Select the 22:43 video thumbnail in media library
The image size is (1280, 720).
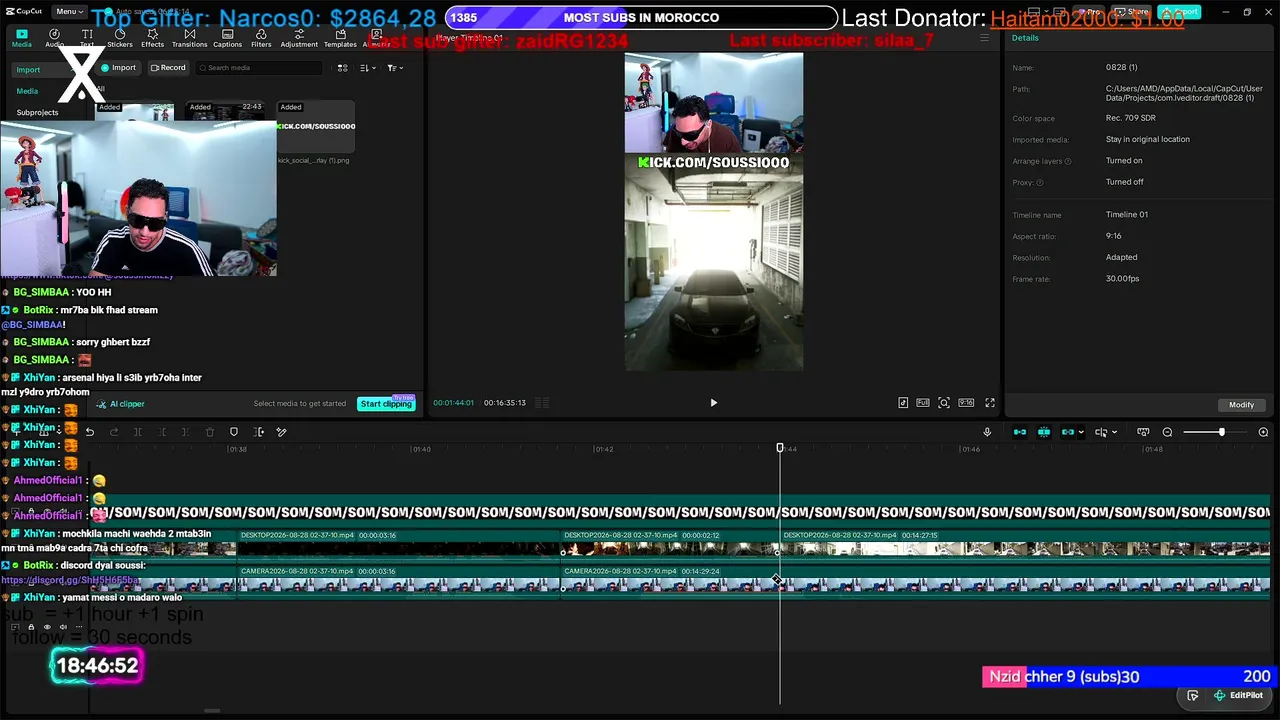coord(225,112)
